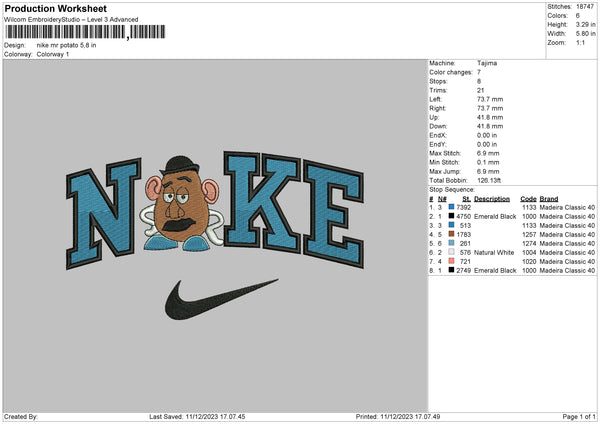Click the black swatch for stop 2
This screenshot has width=600, height=424.
tap(452, 216)
